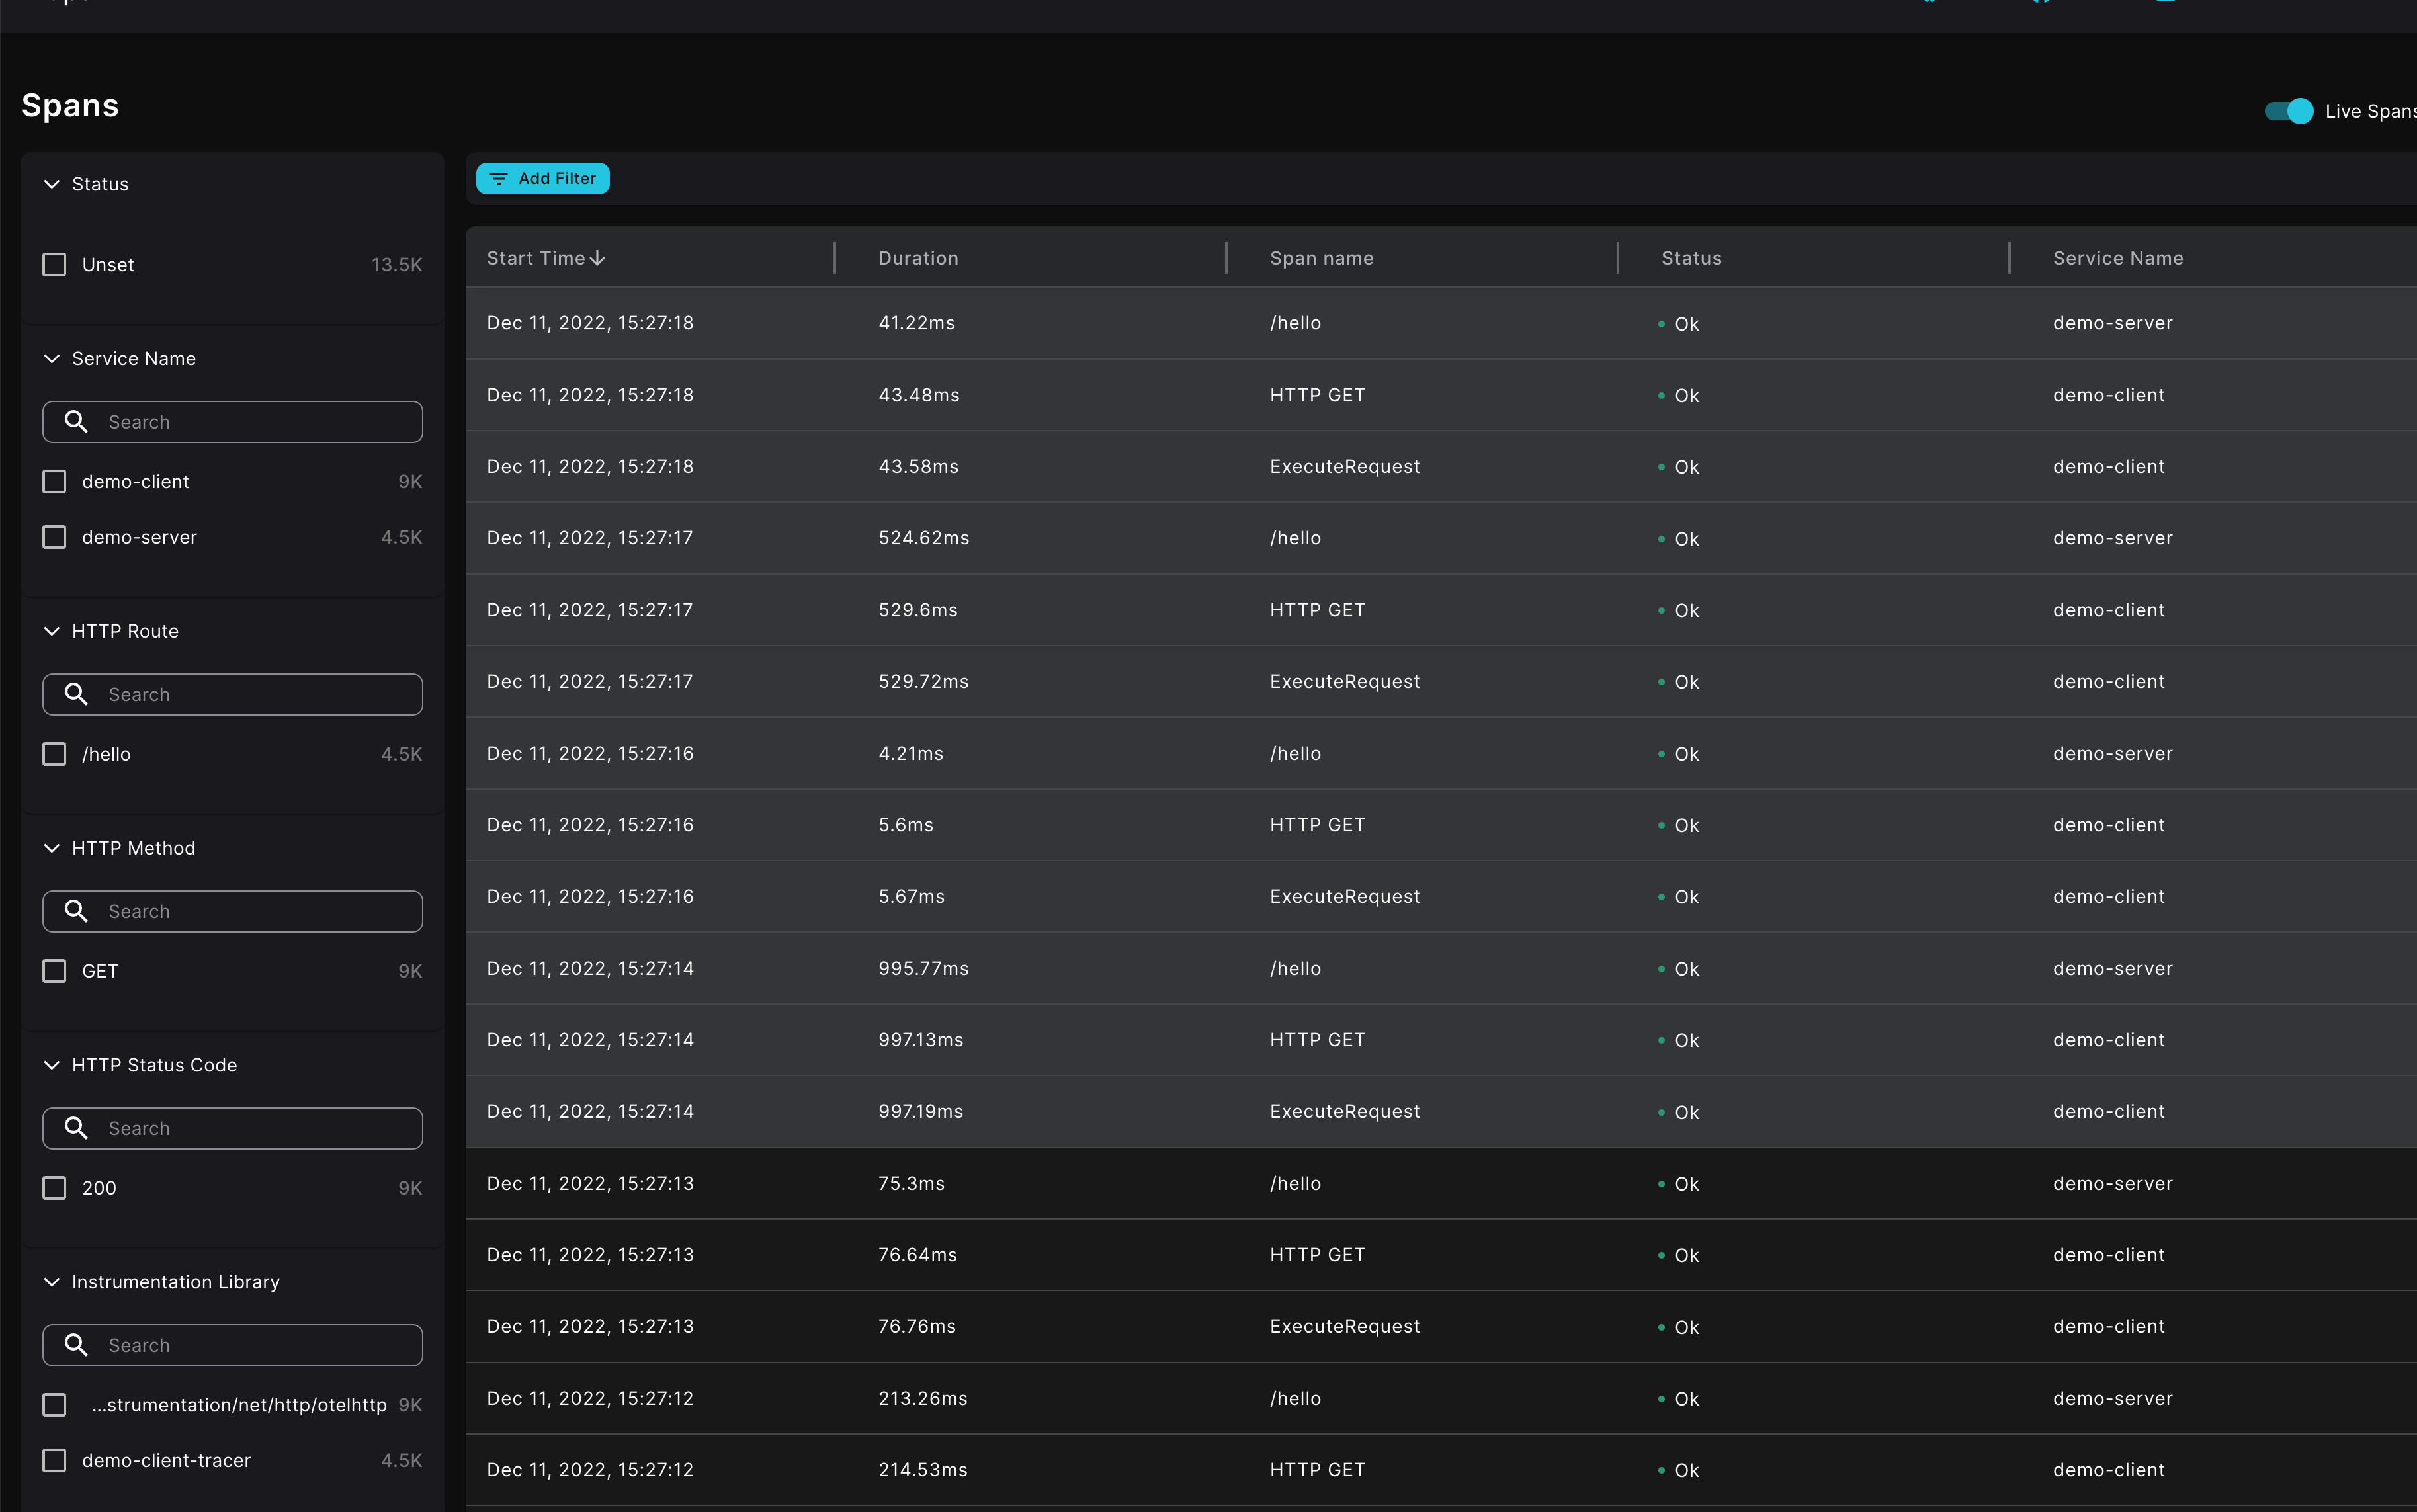Viewport: 2417px width, 1512px height.
Task: Click the filter icon in Add Filter
Action: click(x=498, y=179)
